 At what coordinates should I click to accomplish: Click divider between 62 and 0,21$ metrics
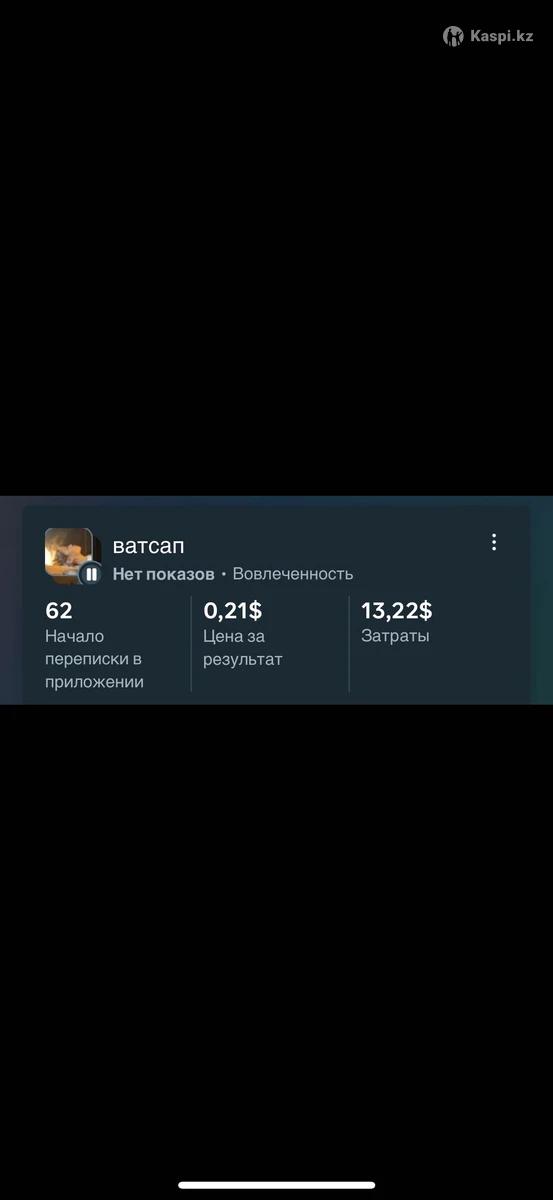coord(191,644)
